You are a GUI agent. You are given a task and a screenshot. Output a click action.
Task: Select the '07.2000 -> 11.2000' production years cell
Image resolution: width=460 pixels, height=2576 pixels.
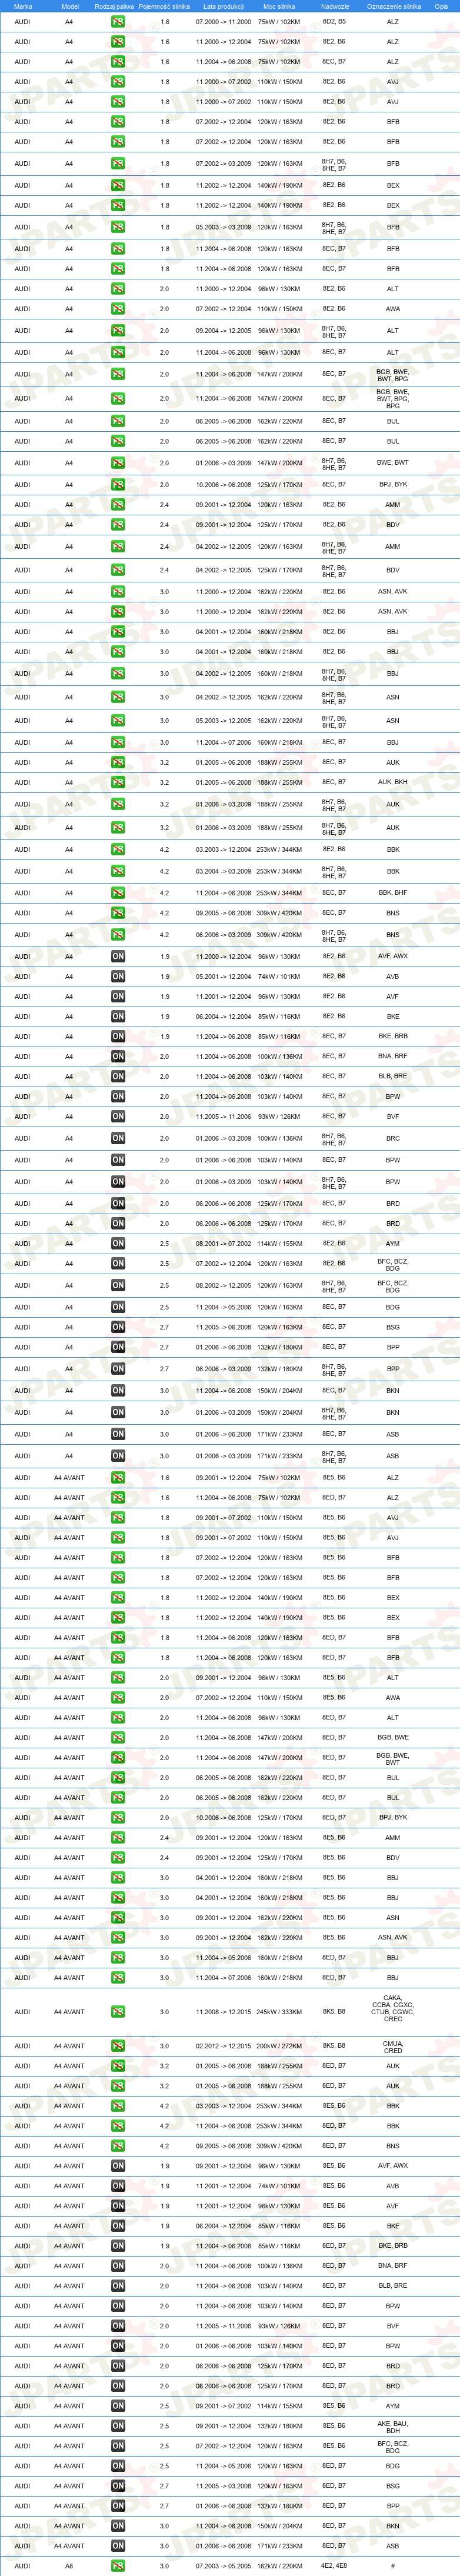click(x=223, y=21)
